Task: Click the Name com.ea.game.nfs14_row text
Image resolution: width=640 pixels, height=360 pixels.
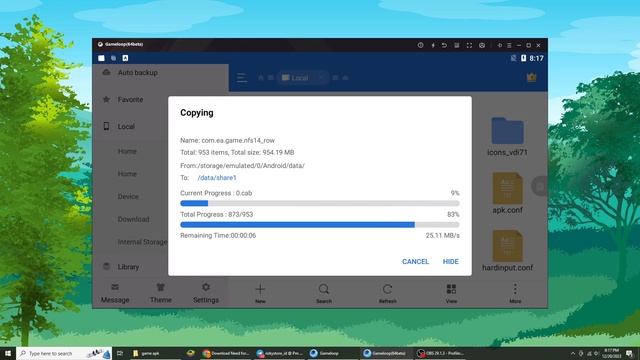Action: pyautogui.click(x=227, y=140)
